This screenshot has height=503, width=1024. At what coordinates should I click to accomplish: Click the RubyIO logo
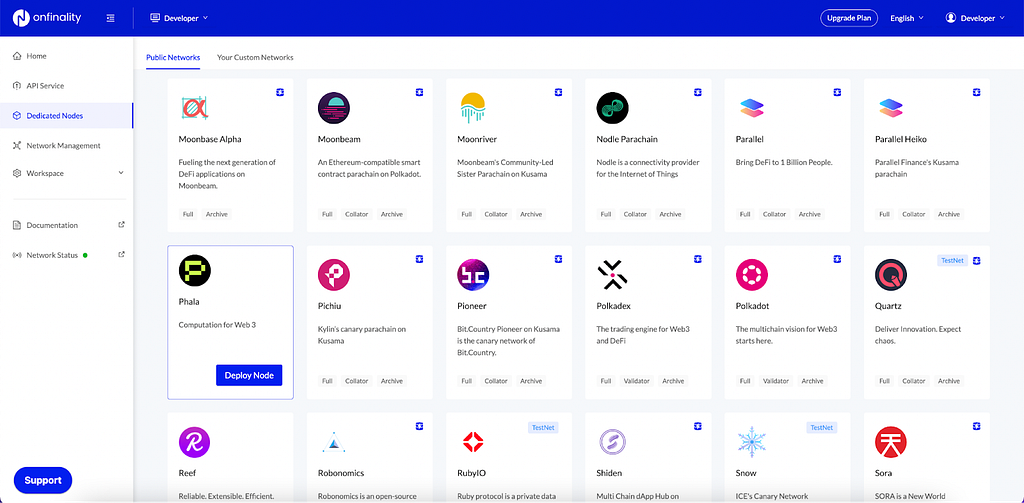473,442
